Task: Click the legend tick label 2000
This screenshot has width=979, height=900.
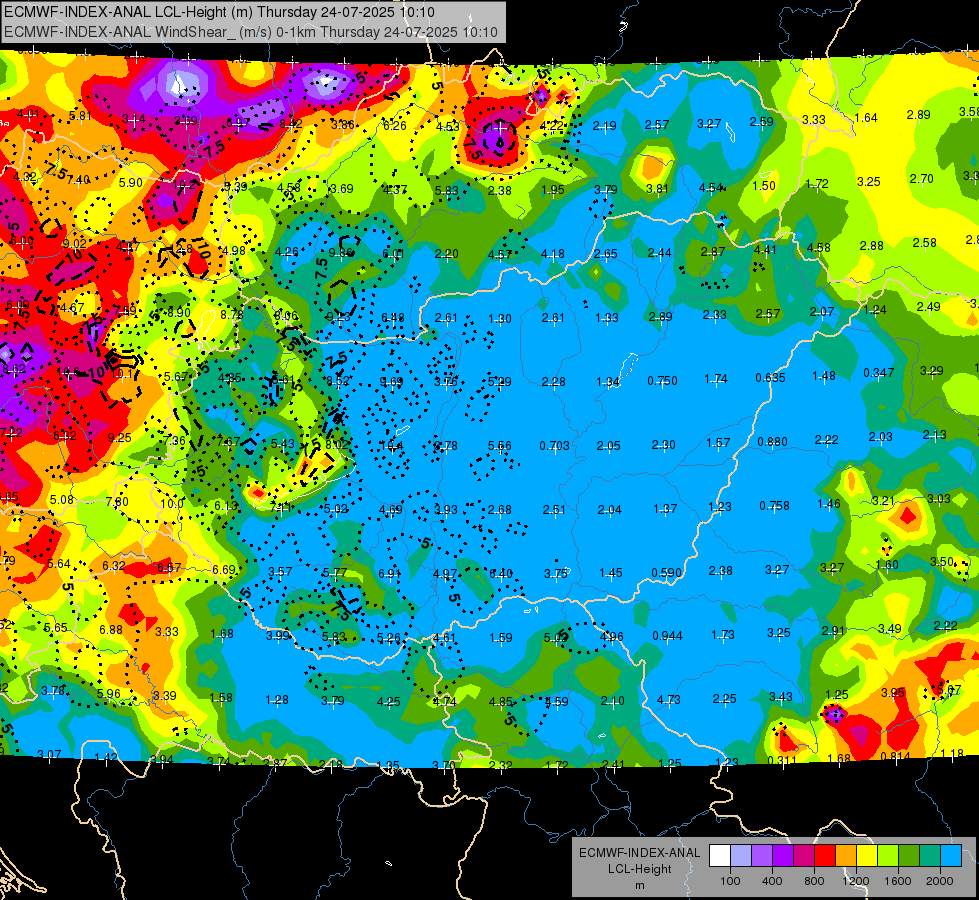Action: point(940,881)
